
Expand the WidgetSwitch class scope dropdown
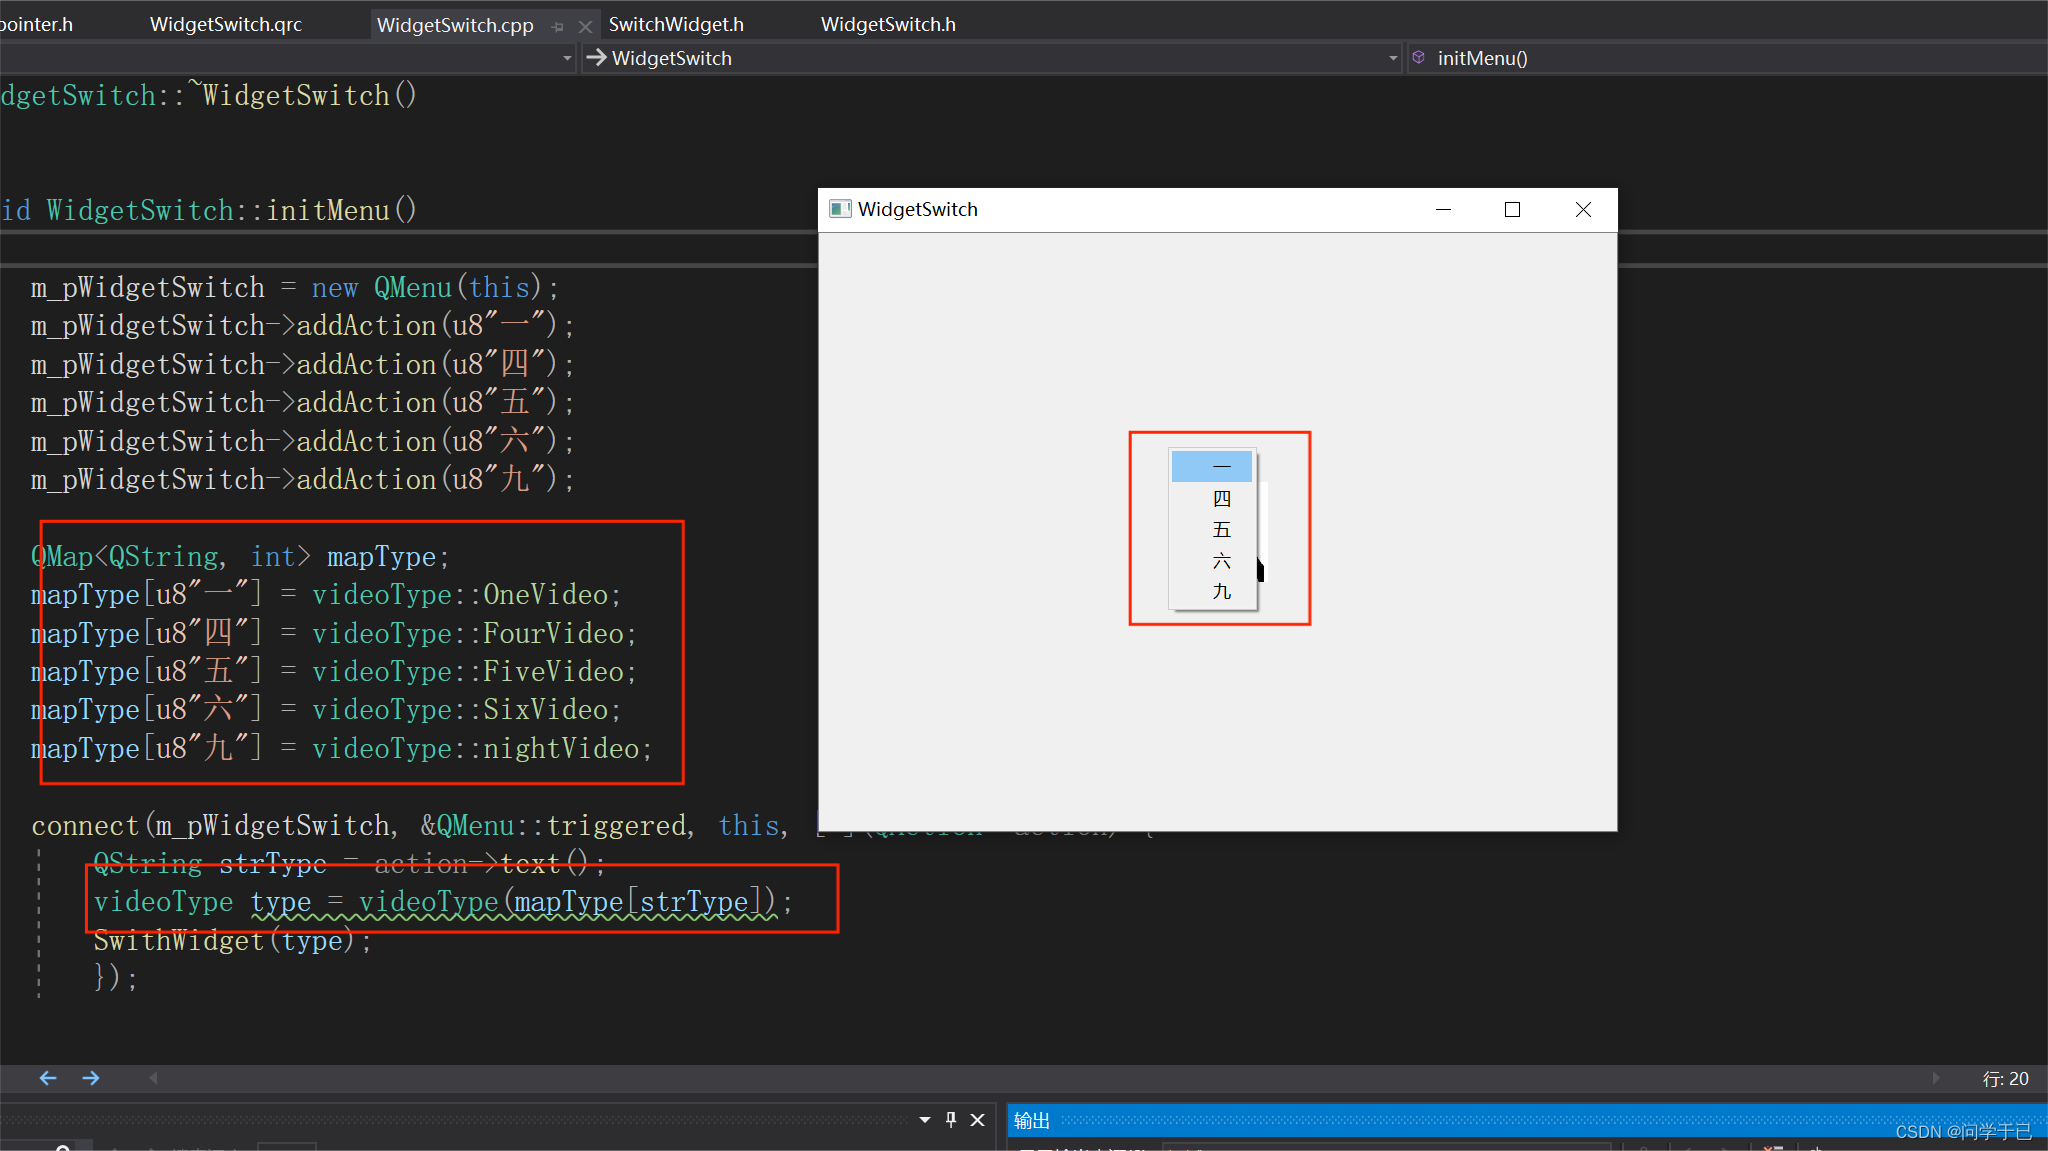click(1393, 58)
